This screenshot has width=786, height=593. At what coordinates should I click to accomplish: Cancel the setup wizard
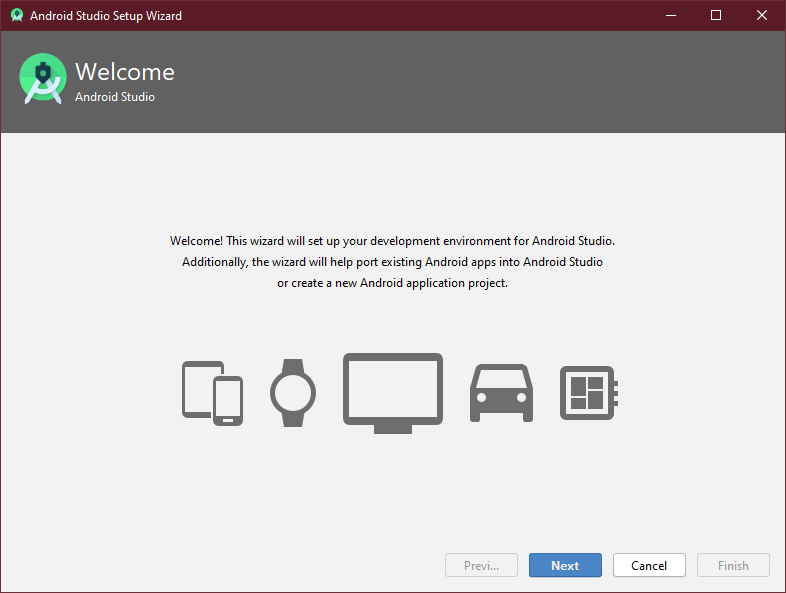point(649,565)
